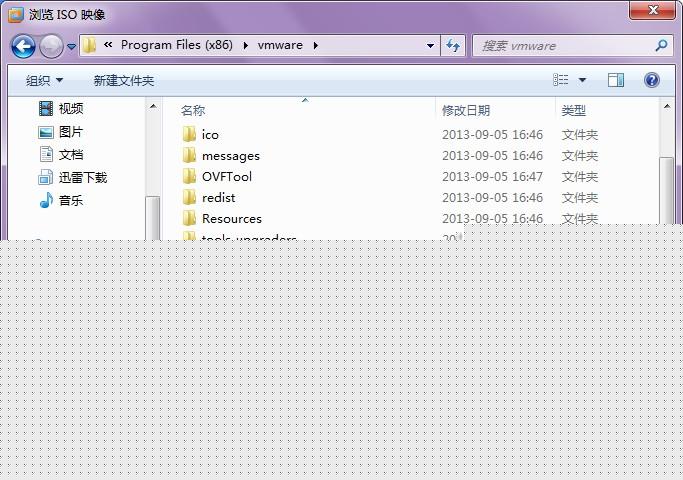The height and width of the screenshot is (480, 683).
Task: Refresh the vmware folder view
Action: coord(453,45)
